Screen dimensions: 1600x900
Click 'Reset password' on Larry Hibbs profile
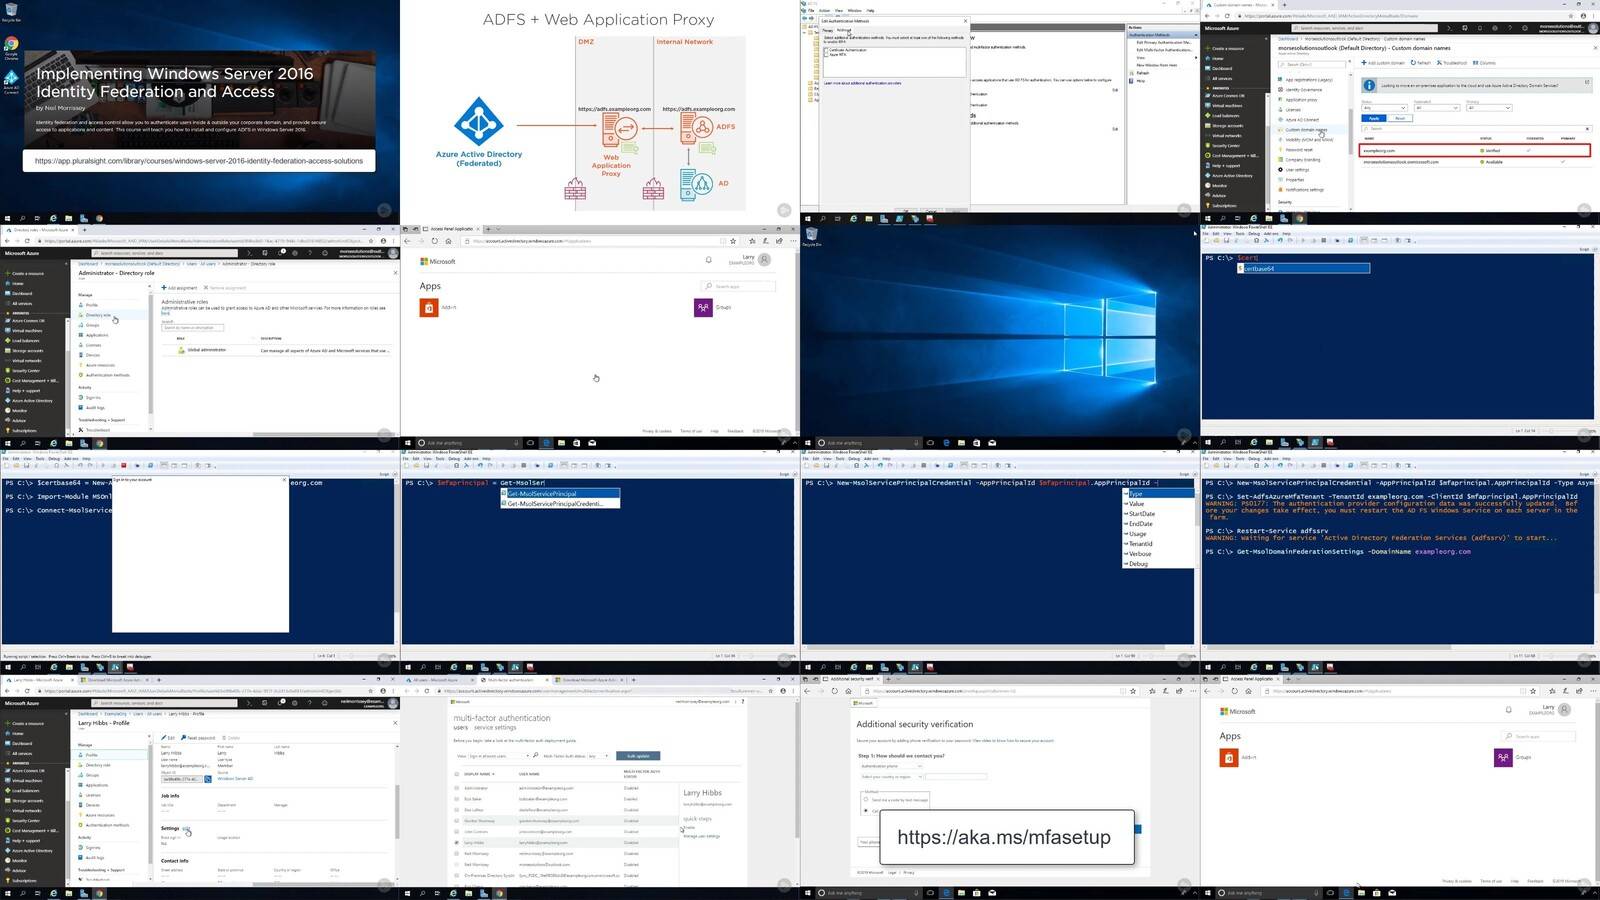tap(198, 738)
